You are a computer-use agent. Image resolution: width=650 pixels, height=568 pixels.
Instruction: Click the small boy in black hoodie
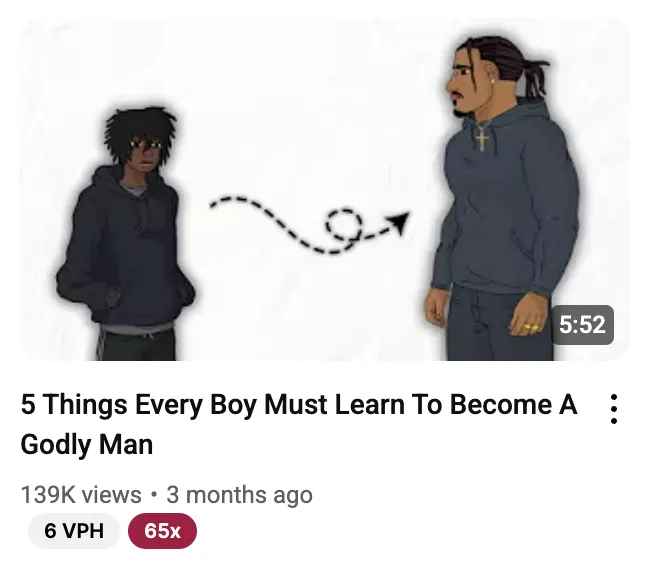pos(126,234)
